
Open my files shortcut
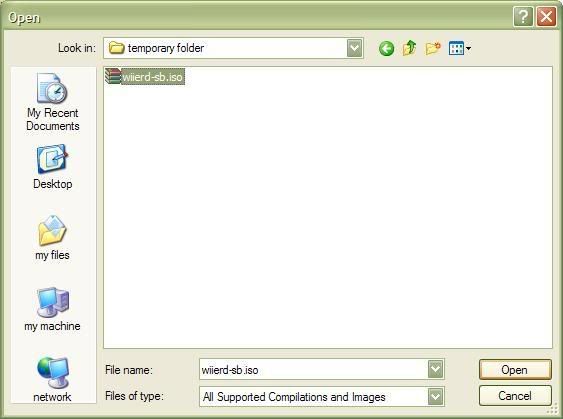(x=52, y=238)
